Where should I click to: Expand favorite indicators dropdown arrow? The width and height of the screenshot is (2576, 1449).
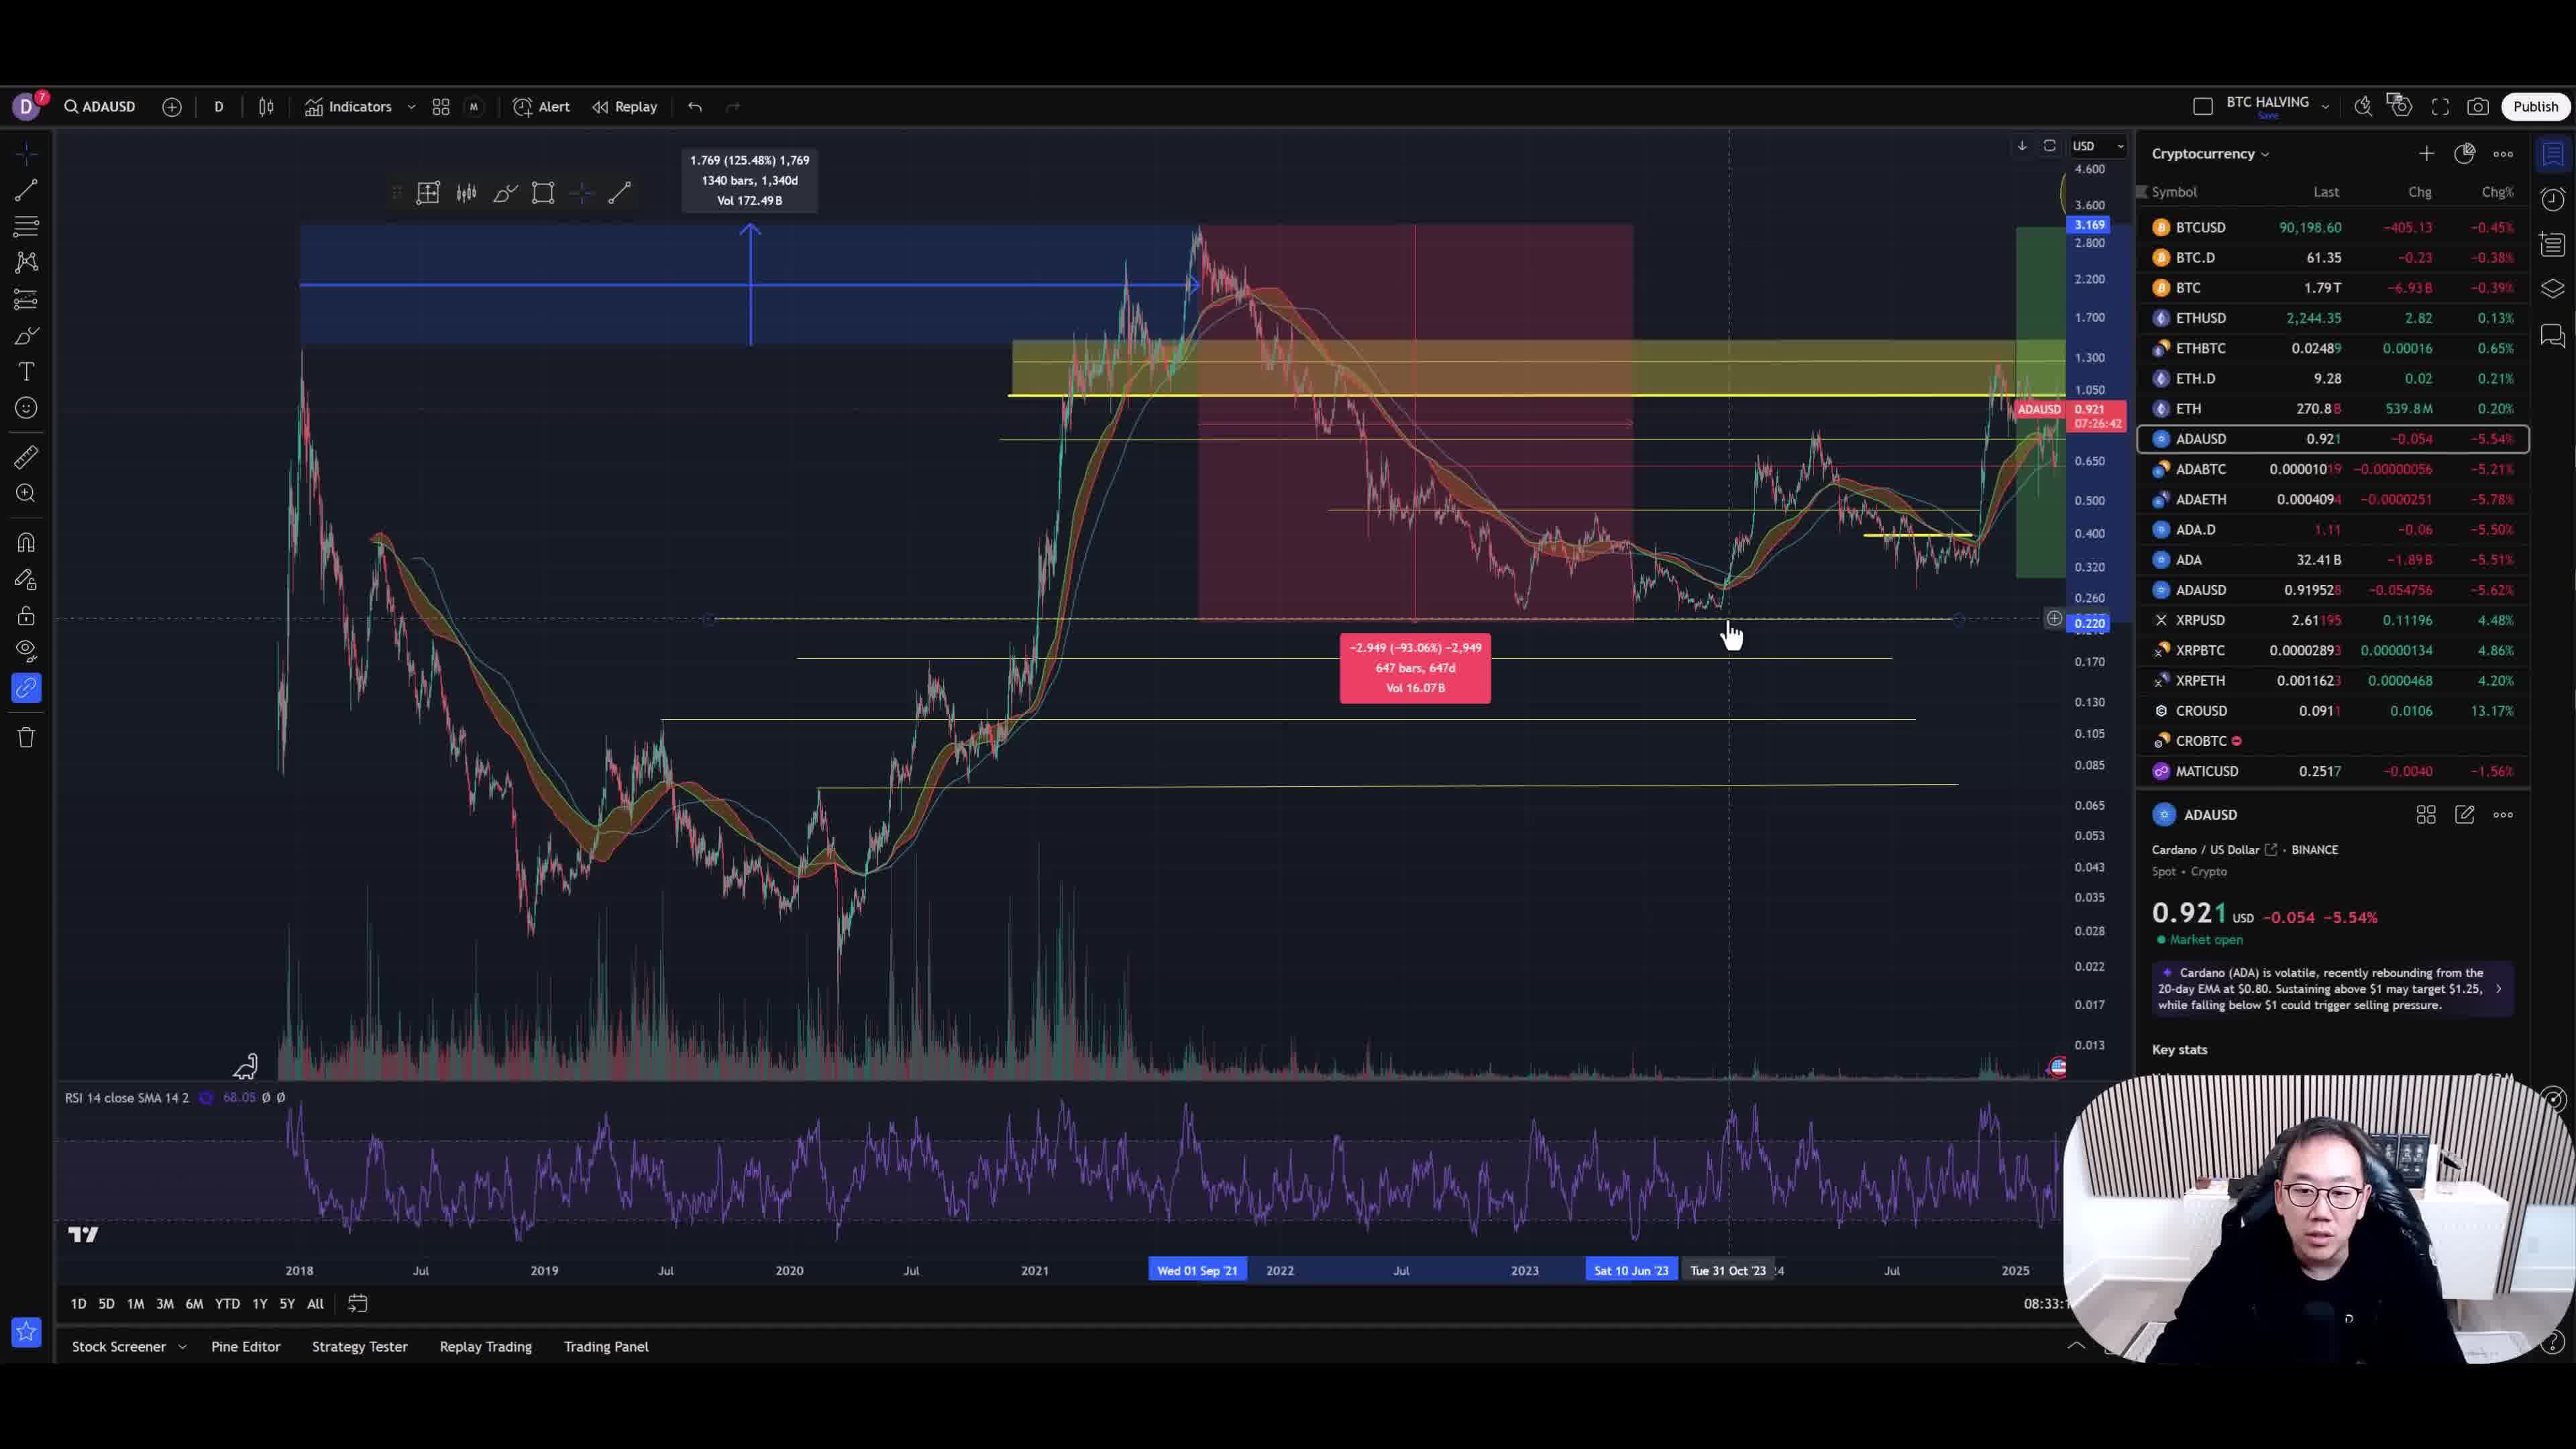(x=411, y=107)
